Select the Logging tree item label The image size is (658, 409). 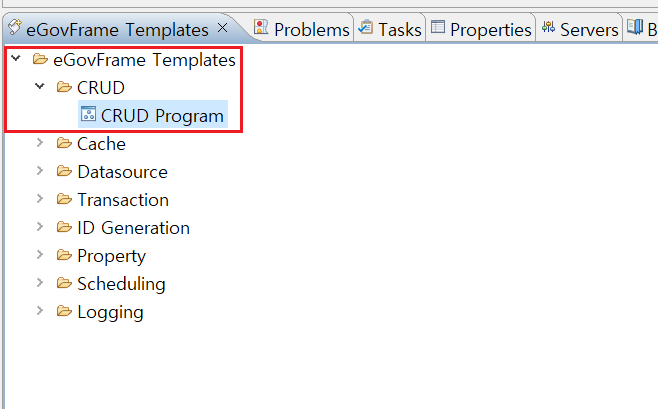click(110, 312)
